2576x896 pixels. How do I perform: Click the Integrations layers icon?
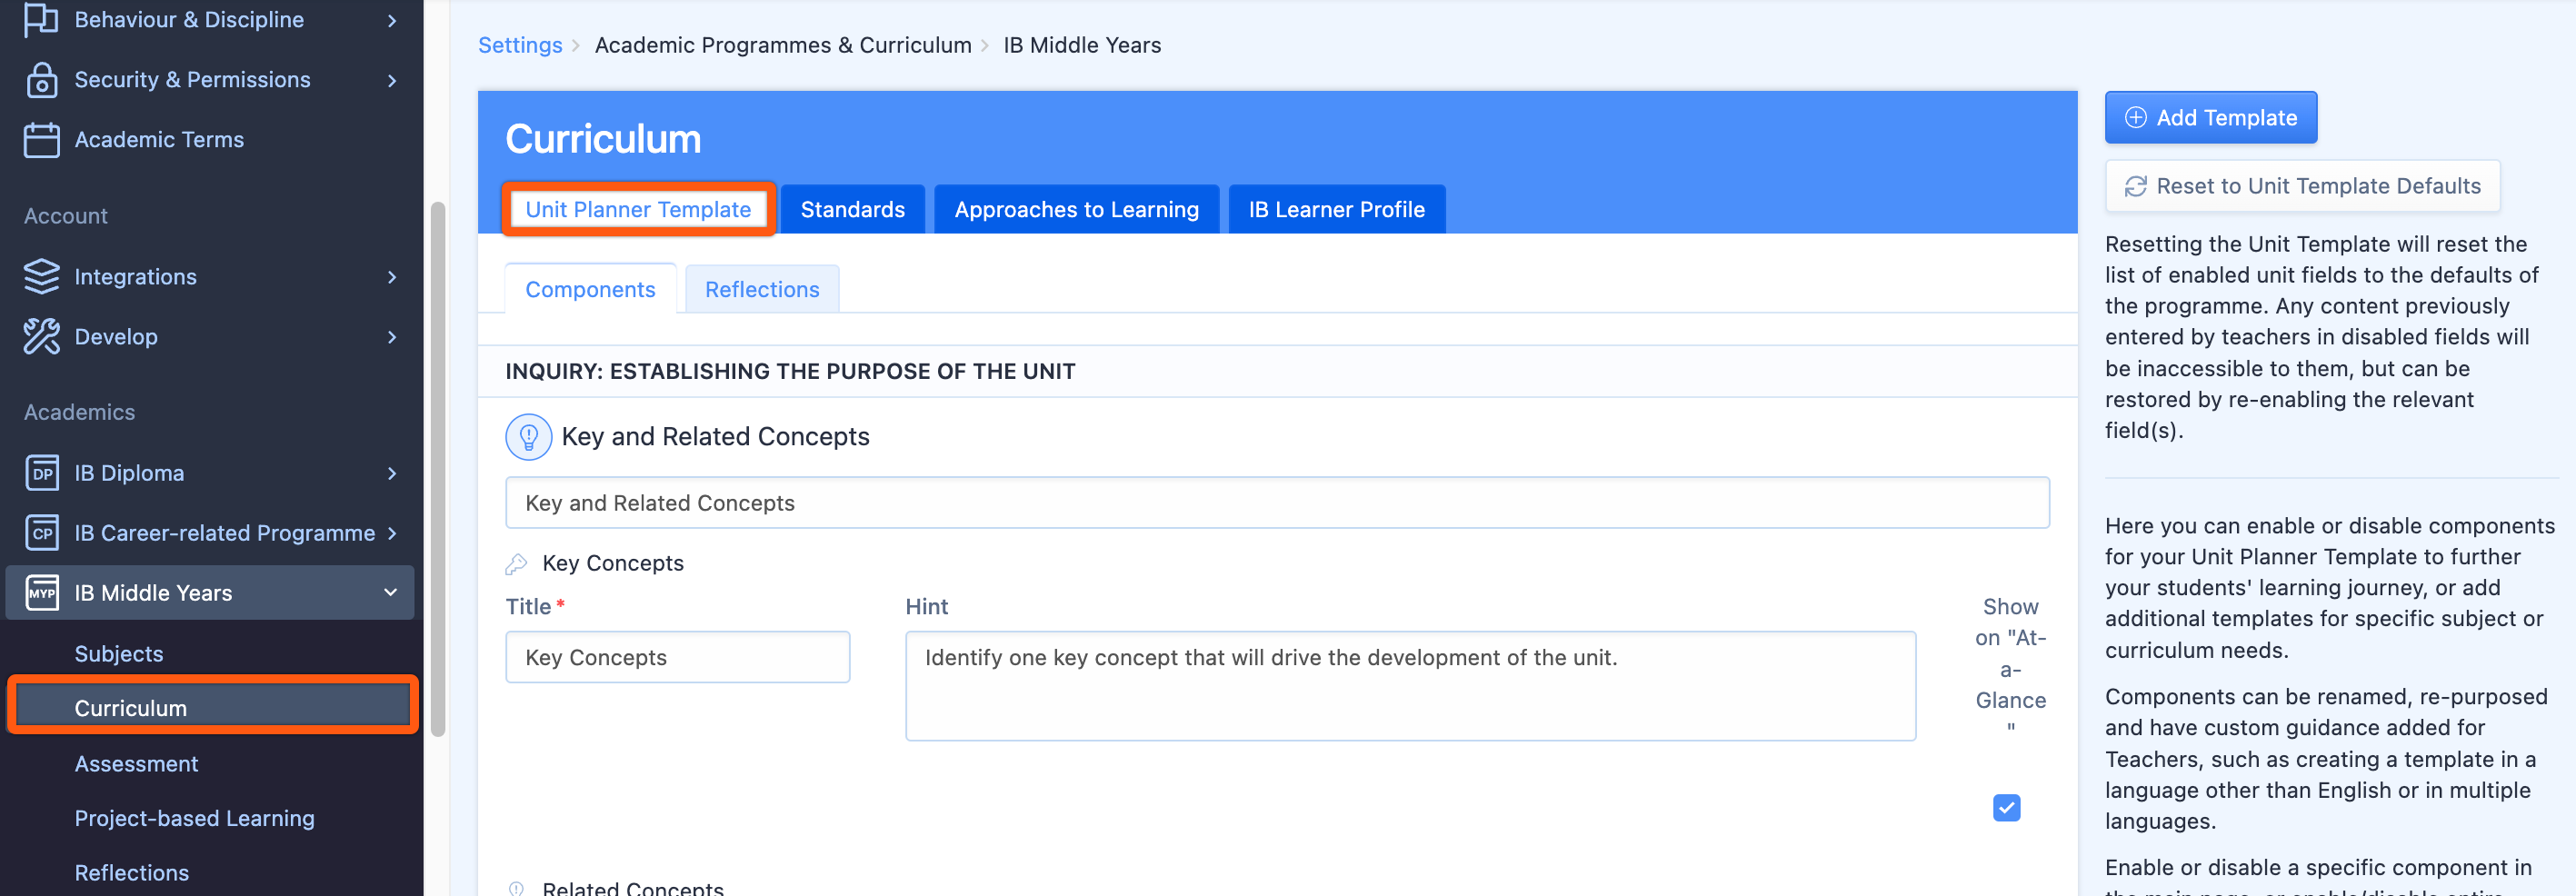point(41,277)
